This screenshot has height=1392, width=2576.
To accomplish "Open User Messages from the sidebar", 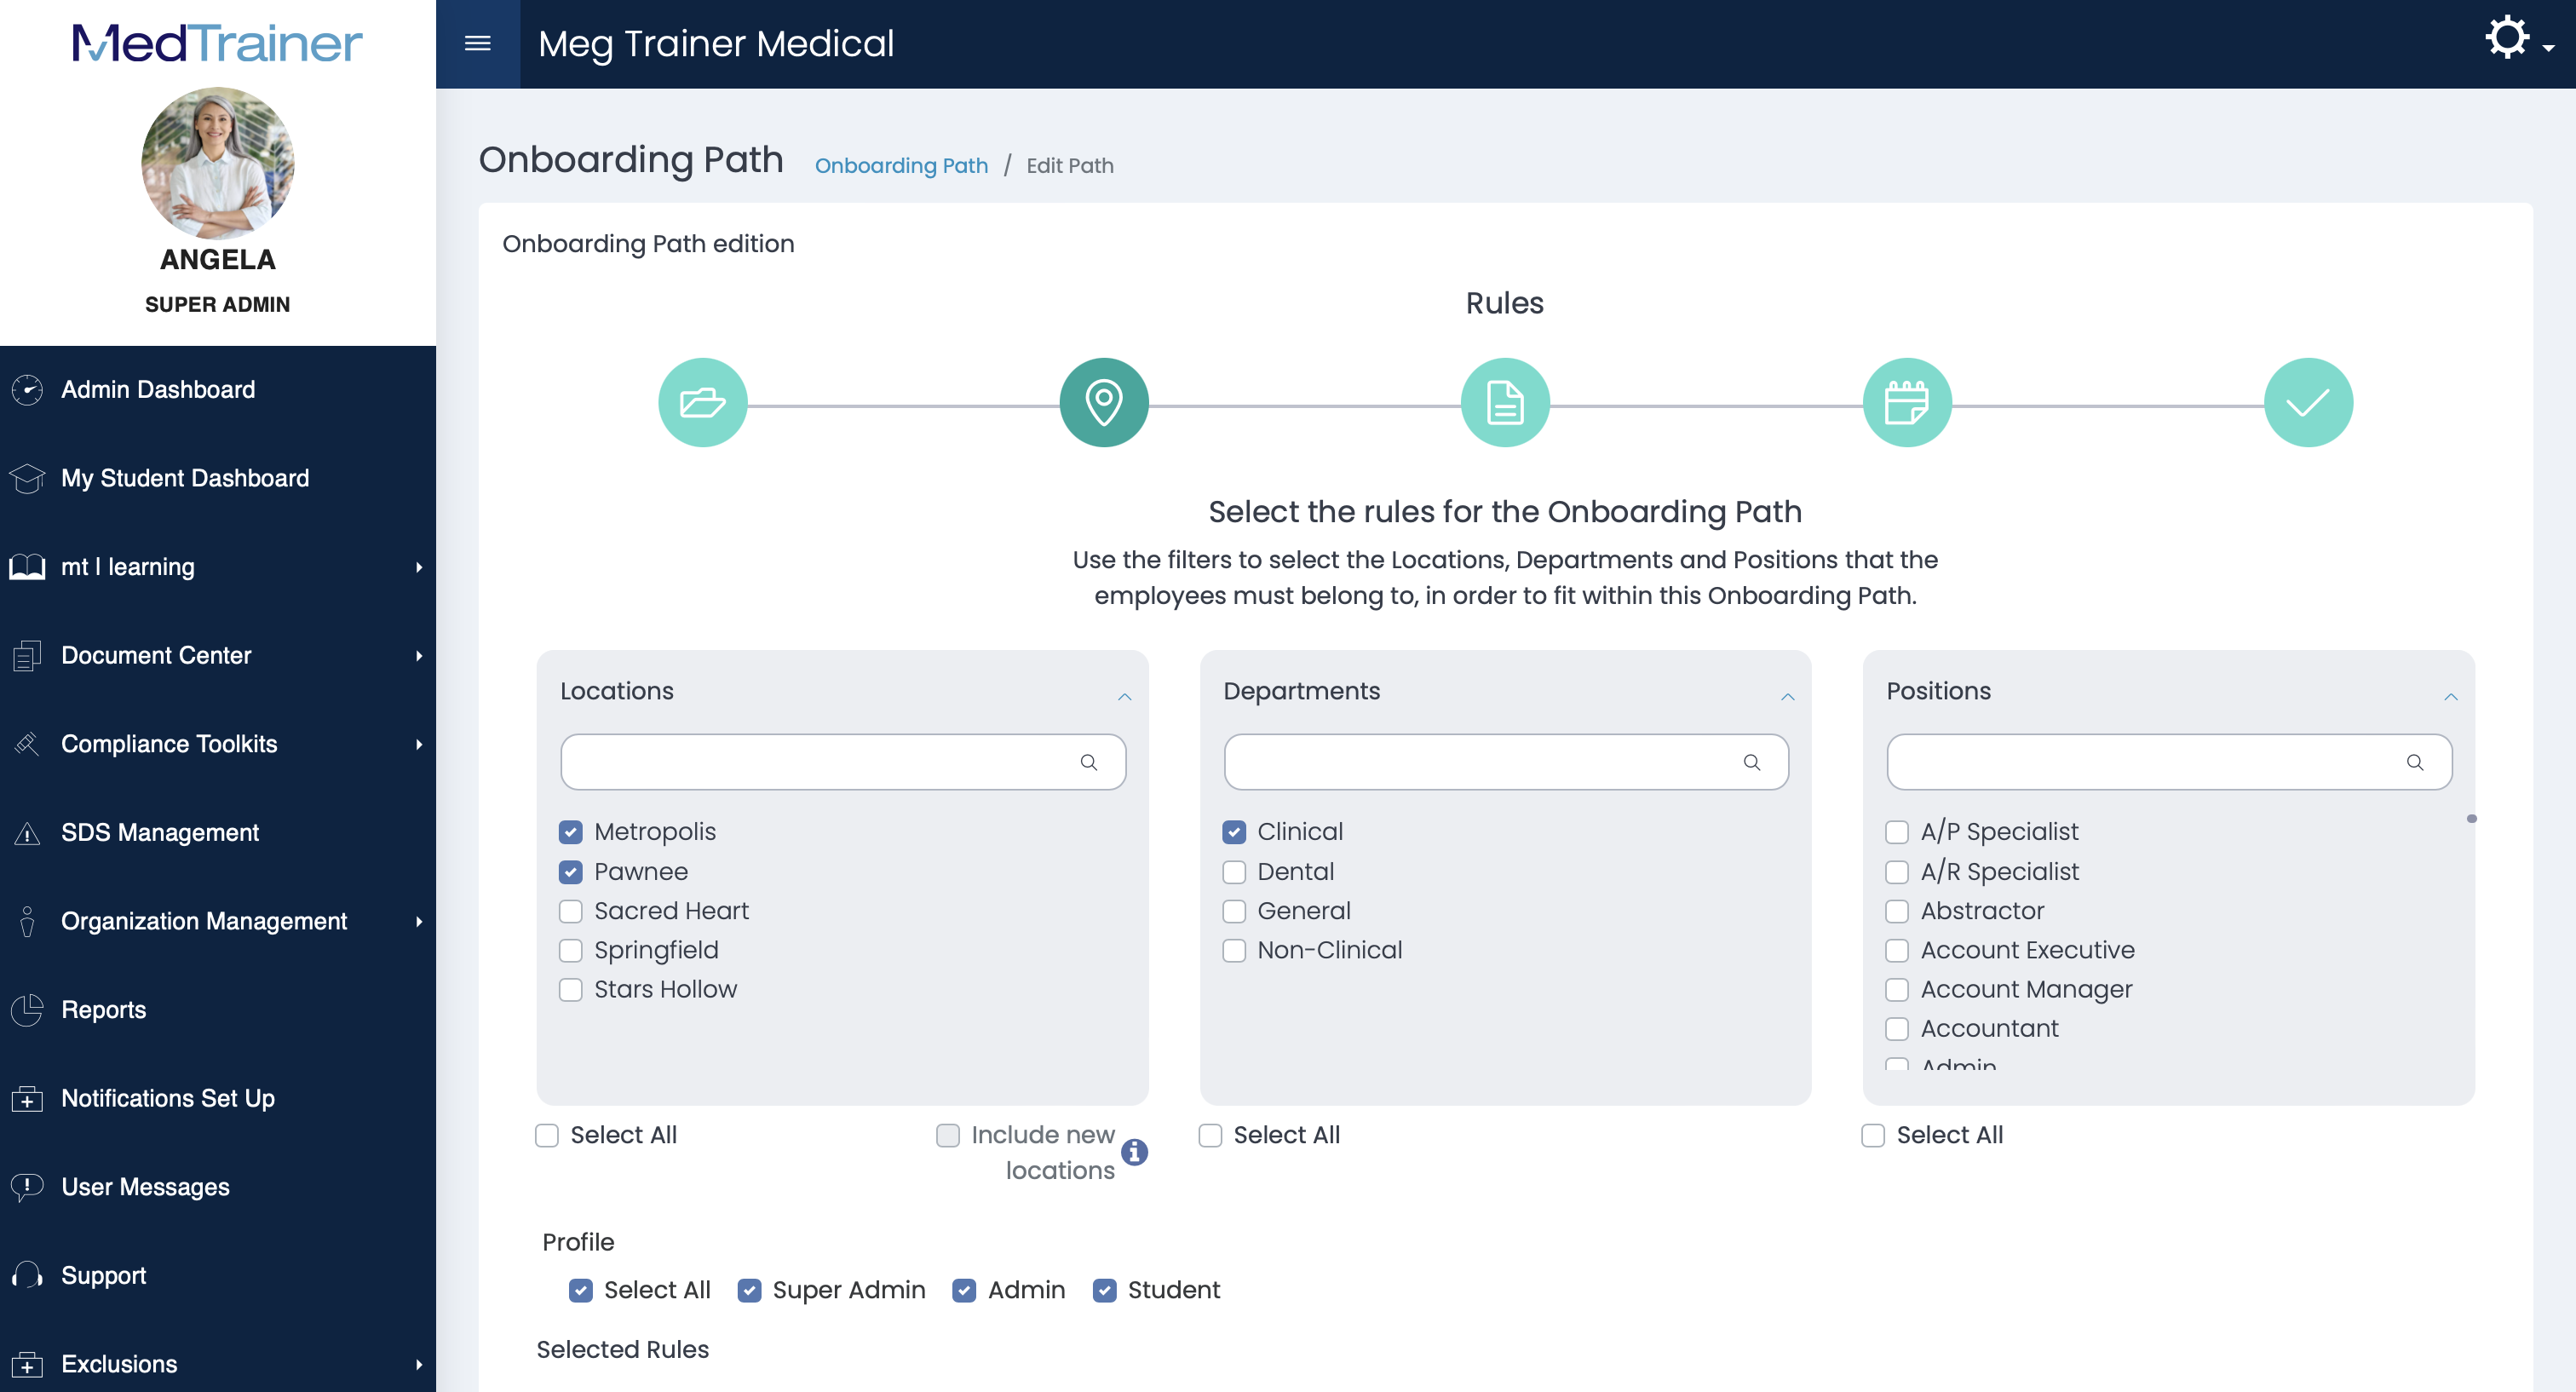I will [144, 1187].
